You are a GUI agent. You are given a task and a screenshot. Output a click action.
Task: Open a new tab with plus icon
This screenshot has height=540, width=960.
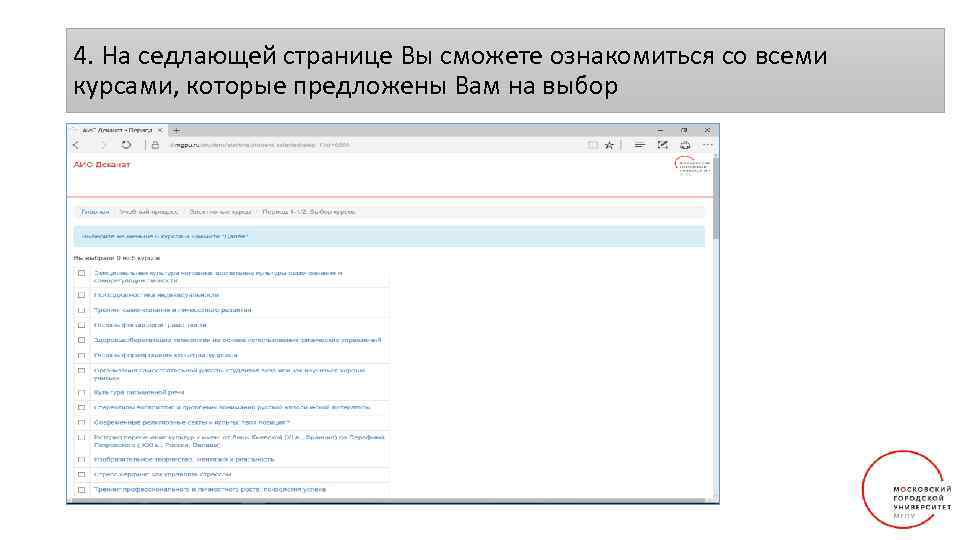click(x=176, y=130)
